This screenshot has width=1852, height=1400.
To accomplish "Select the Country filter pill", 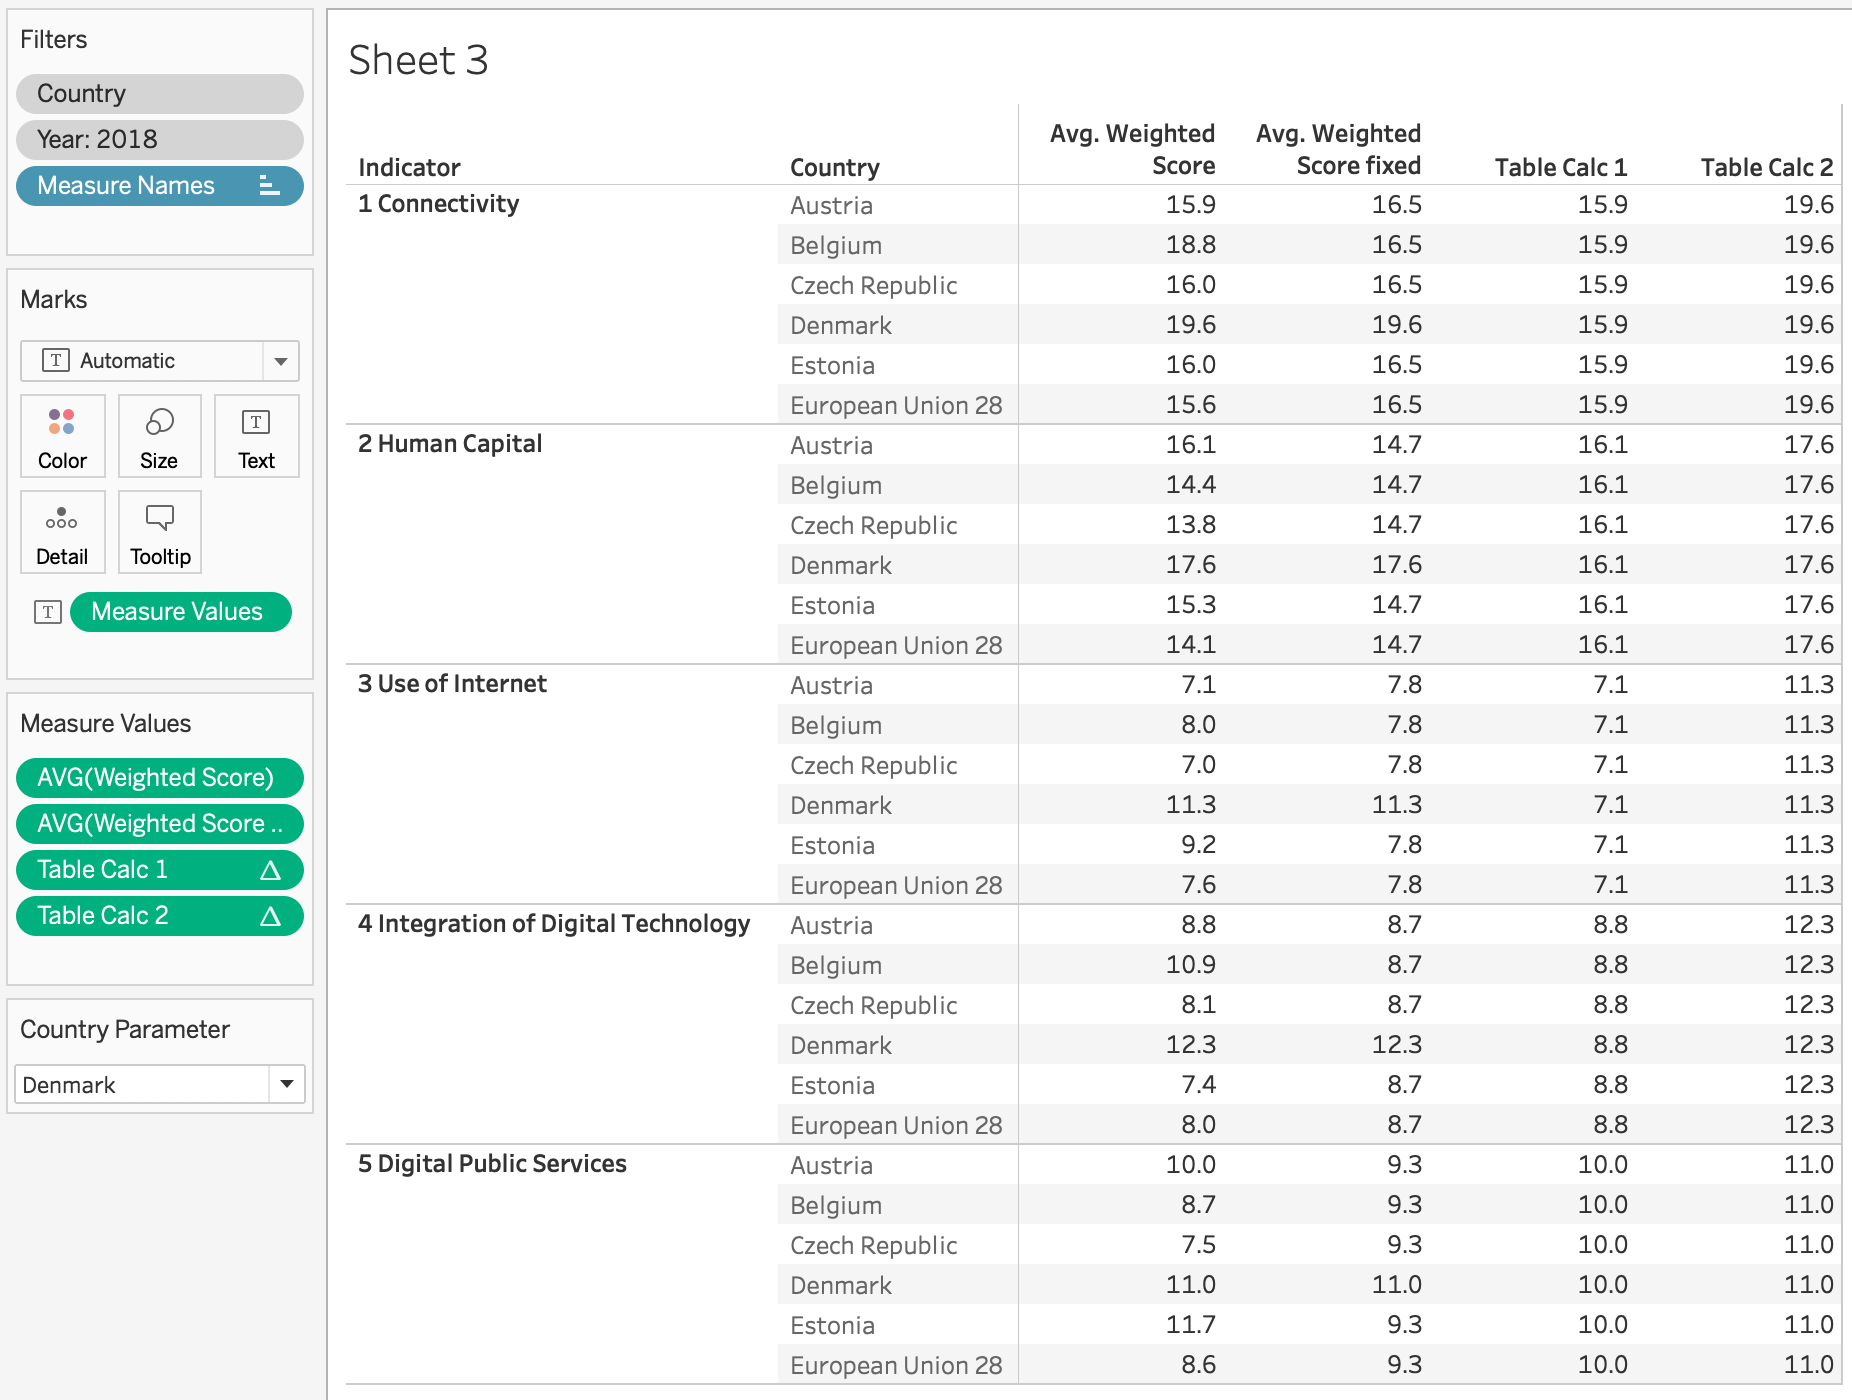I will coord(160,94).
